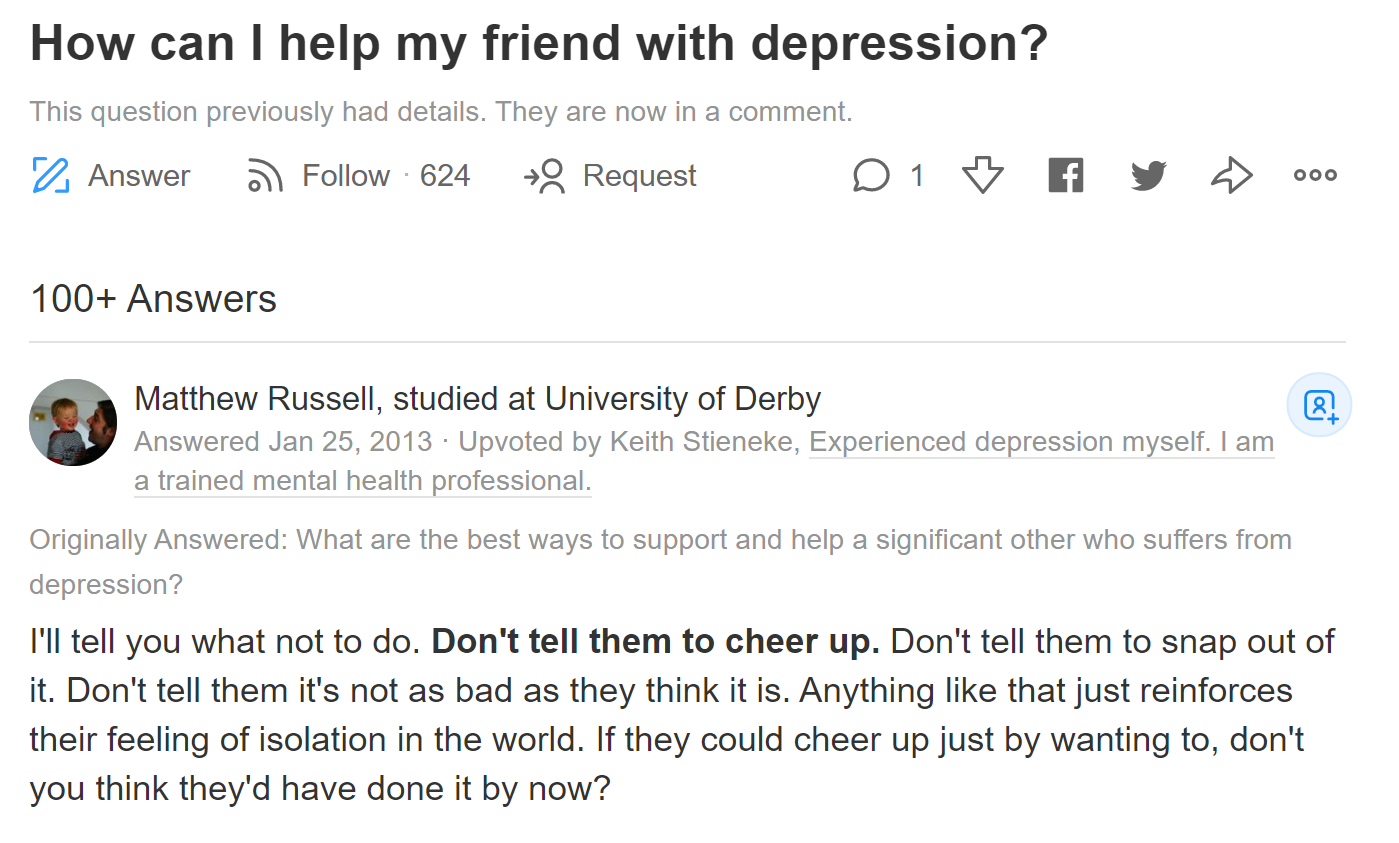Follow Matthew Russell using the add-person icon
Screen dimensions: 1399x843
point(1319,405)
